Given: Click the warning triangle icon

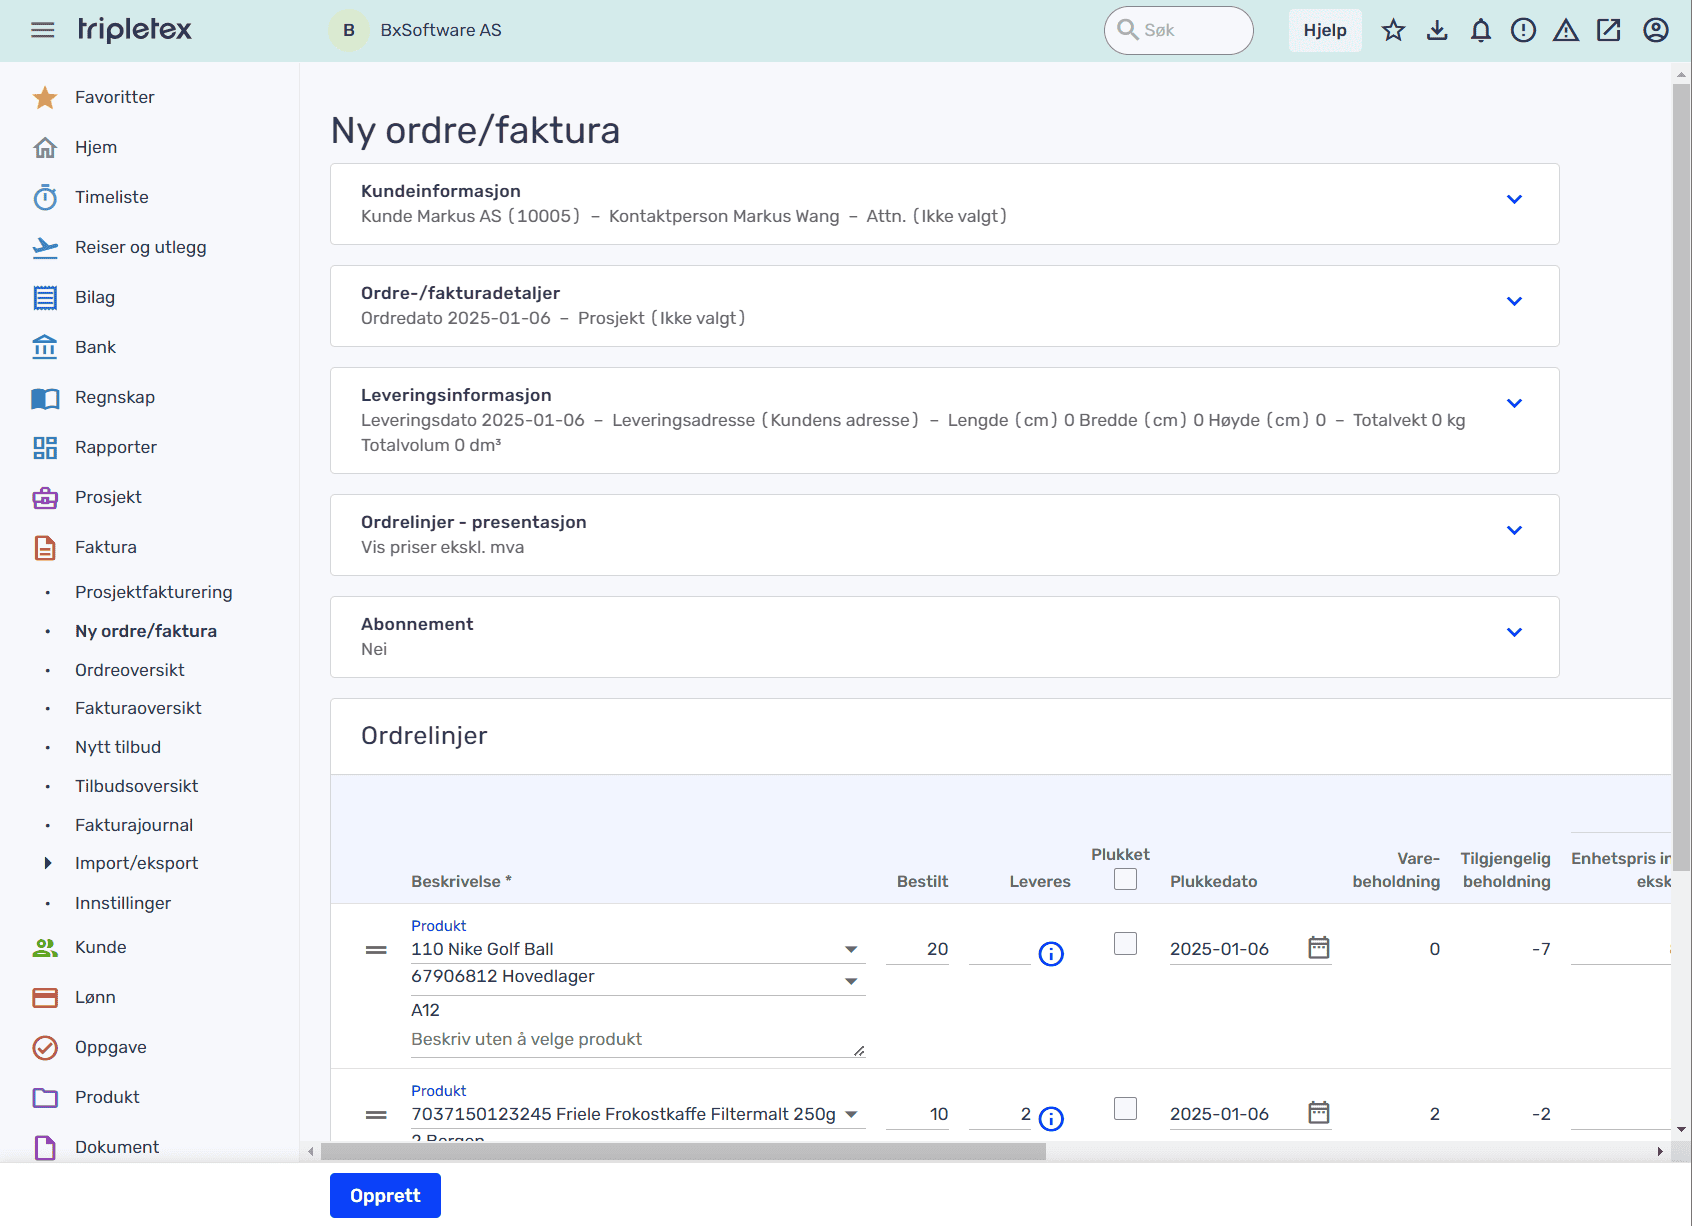Looking at the screenshot, I should click(x=1565, y=30).
